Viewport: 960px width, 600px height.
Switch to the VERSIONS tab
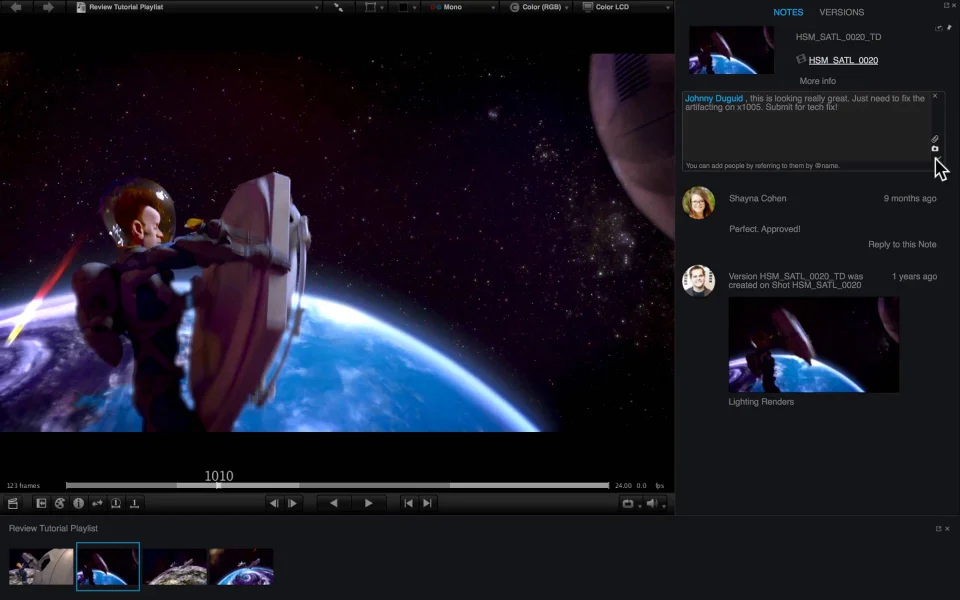pyautogui.click(x=841, y=12)
